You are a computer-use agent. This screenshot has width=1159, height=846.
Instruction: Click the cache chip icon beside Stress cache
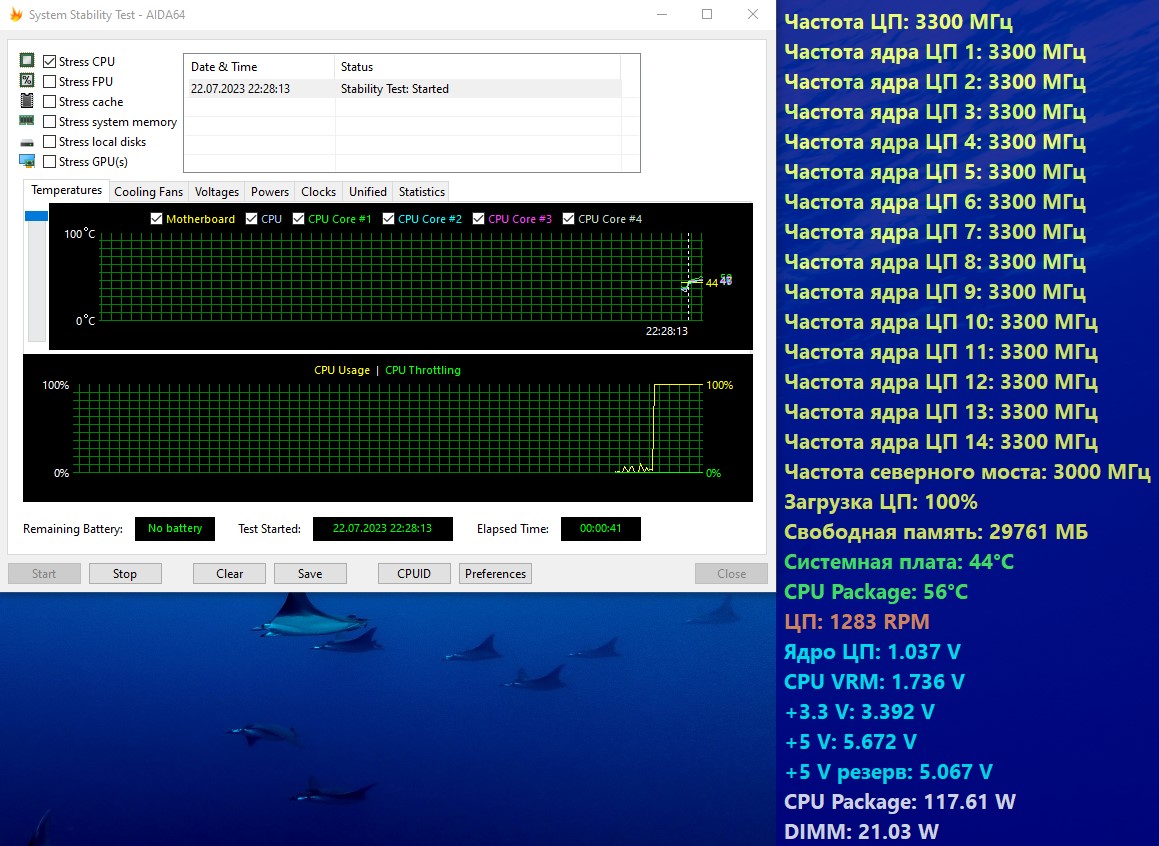[x=27, y=100]
